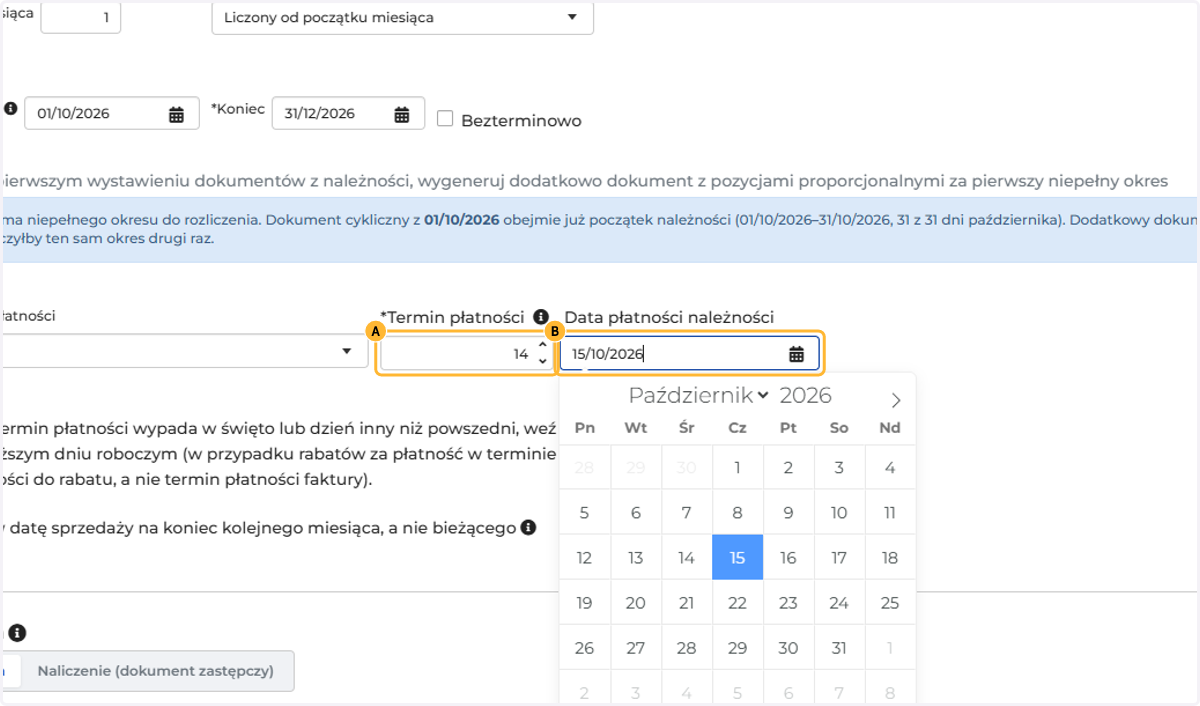This screenshot has width=1200, height=706.
Task: Select October 4 in calendar
Action: 890,467
